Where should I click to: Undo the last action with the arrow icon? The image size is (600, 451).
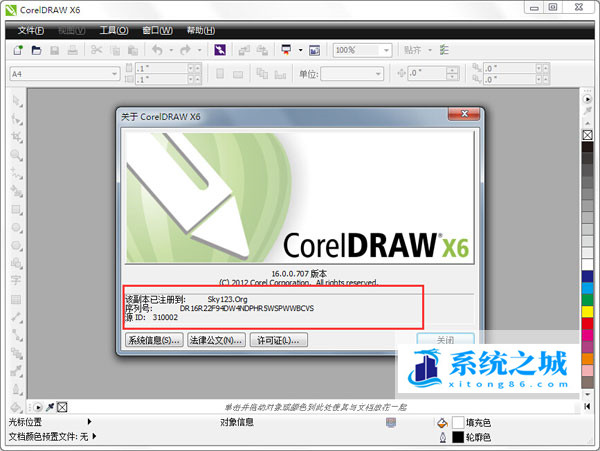coord(158,50)
